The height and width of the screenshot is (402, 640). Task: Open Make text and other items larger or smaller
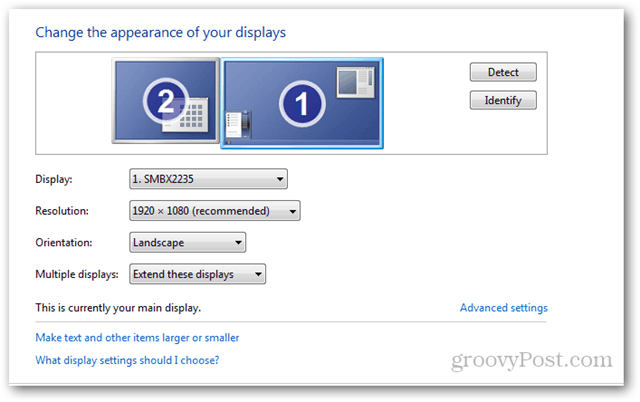pyautogui.click(x=137, y=338)
